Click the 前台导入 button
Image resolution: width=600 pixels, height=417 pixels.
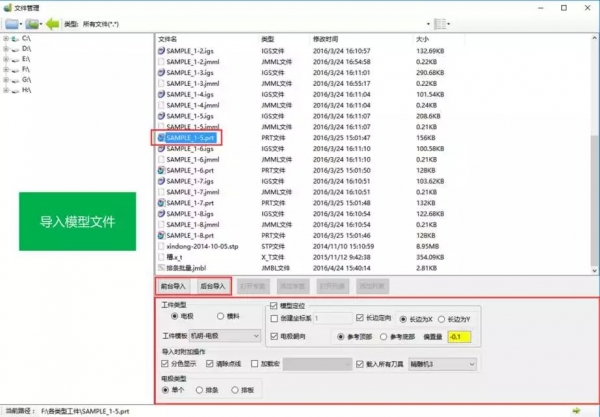coord(173,286)
